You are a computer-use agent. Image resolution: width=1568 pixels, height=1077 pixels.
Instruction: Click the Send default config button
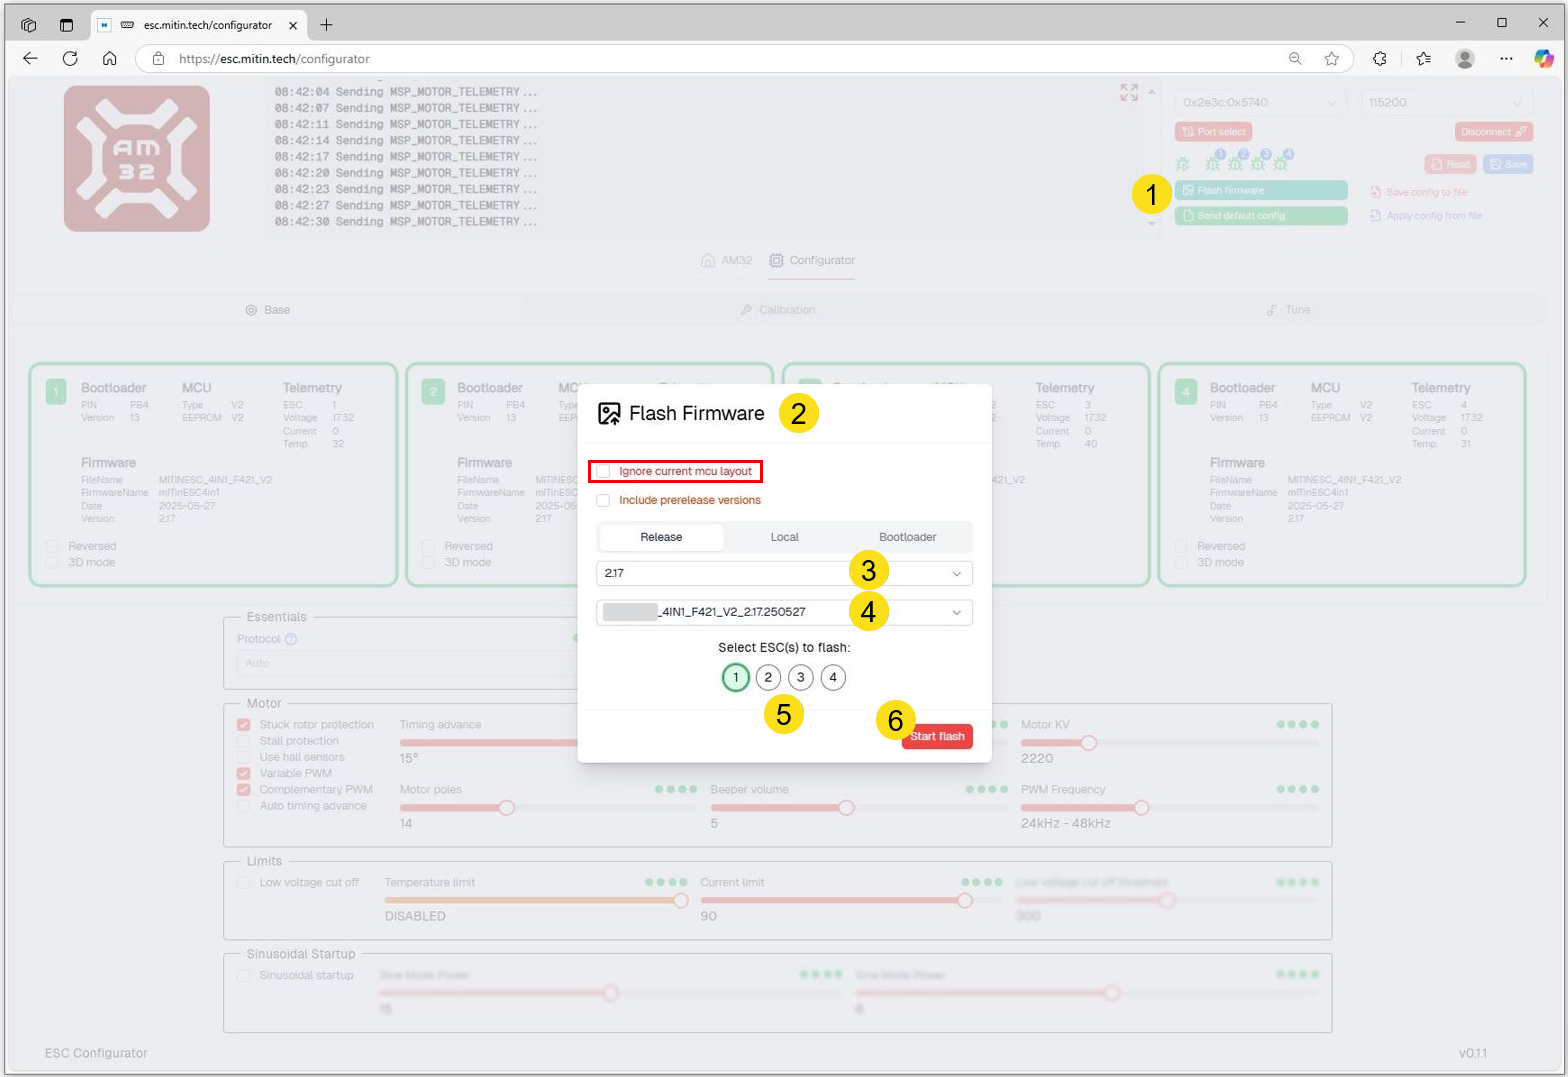coord(1261,216)
